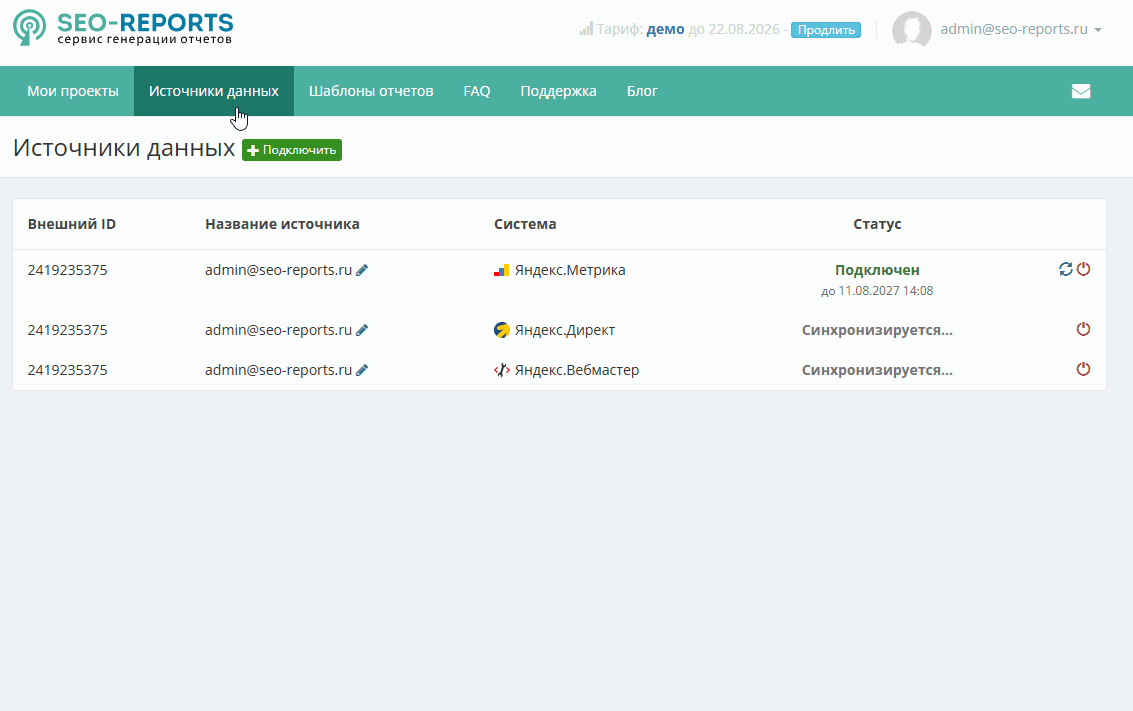Click ID 2419235375 in Яндекс.Вебмастер row
The image size is (1133, 711).
tap(67, 370)
